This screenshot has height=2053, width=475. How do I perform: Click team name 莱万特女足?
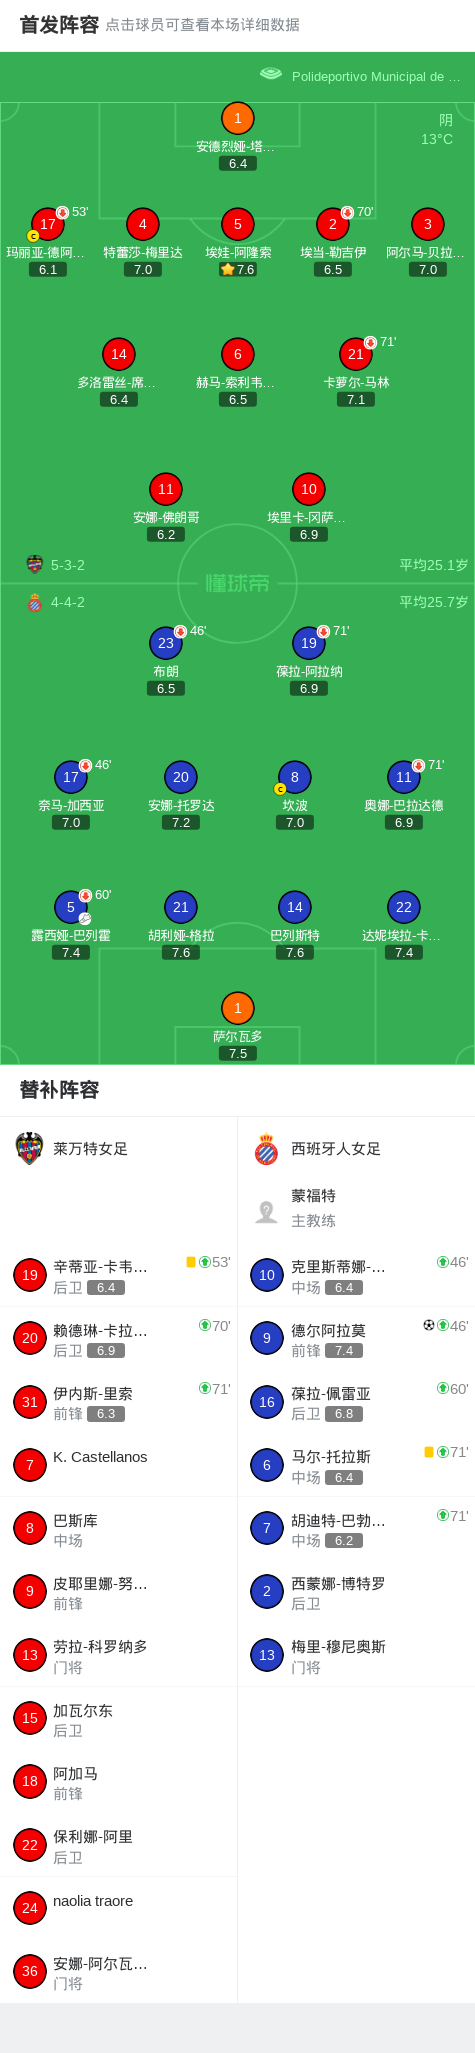(x=91, y=1149)
